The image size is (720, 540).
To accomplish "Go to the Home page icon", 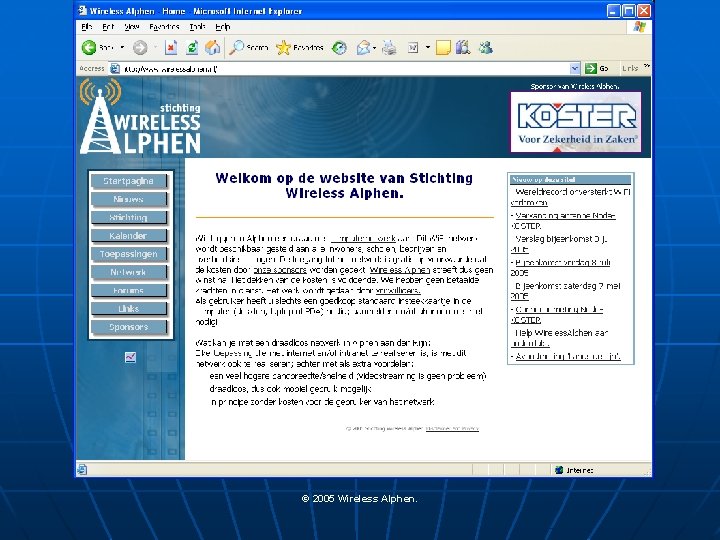I will coord(212,47).
